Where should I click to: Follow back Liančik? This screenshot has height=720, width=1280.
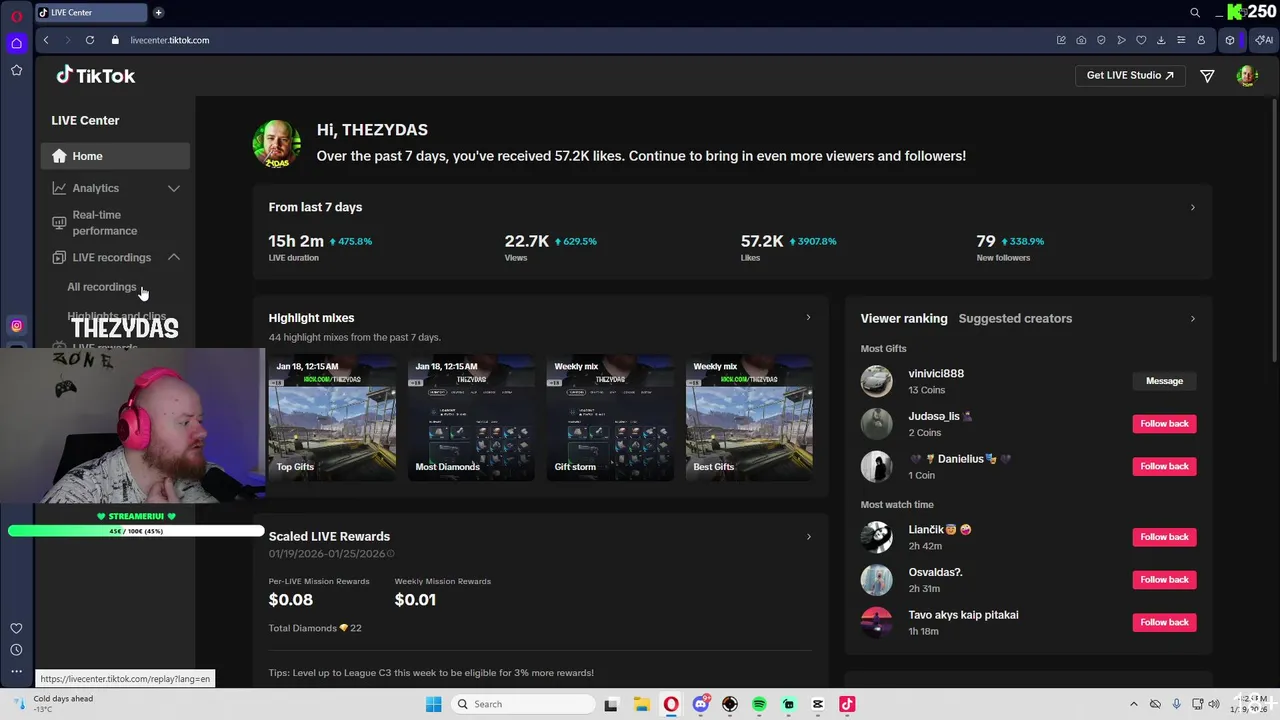pos(1164,537)
